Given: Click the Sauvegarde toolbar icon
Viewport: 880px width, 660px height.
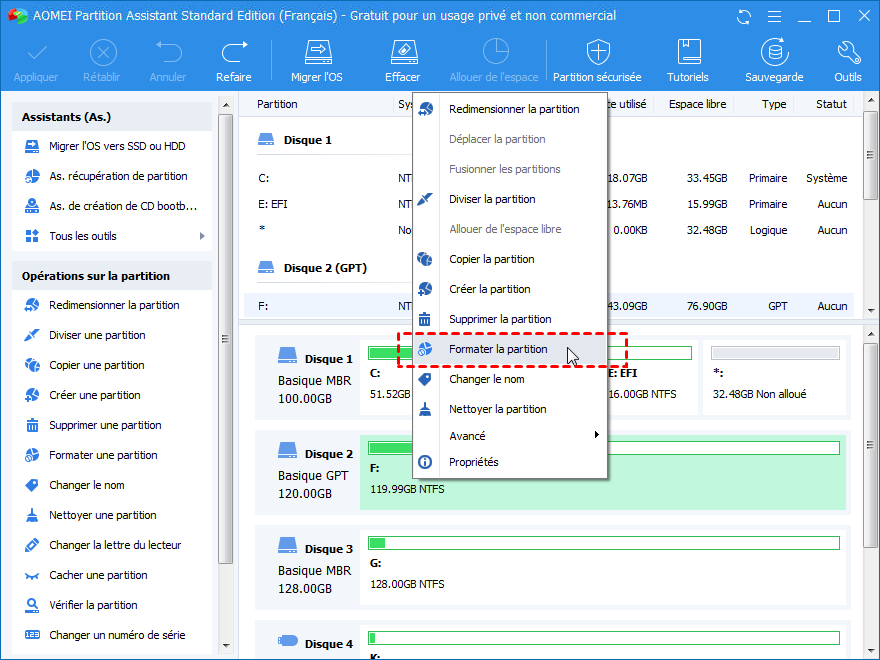Looking at the screenshot, I should (773, 53).
